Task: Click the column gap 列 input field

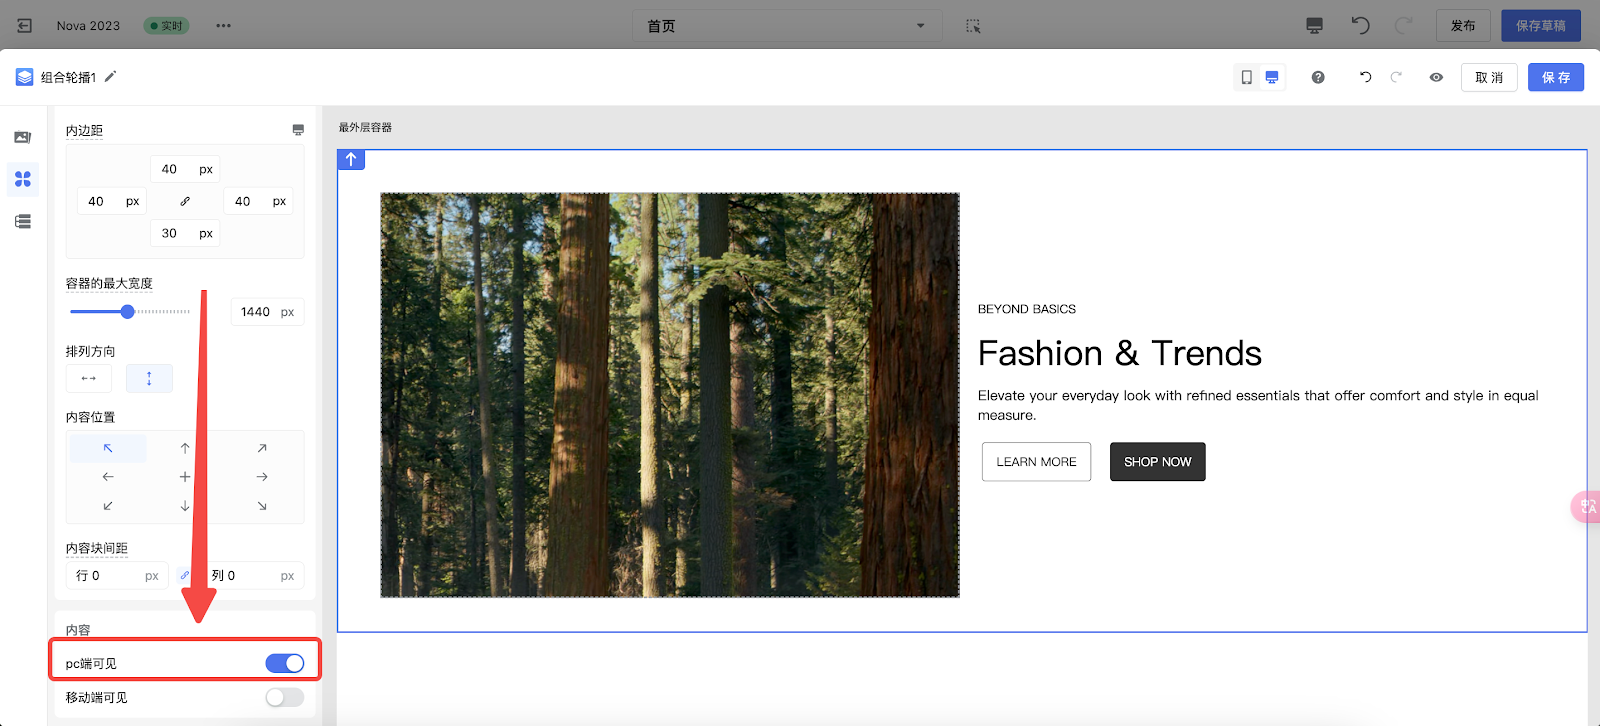Action: coord(253,576)
